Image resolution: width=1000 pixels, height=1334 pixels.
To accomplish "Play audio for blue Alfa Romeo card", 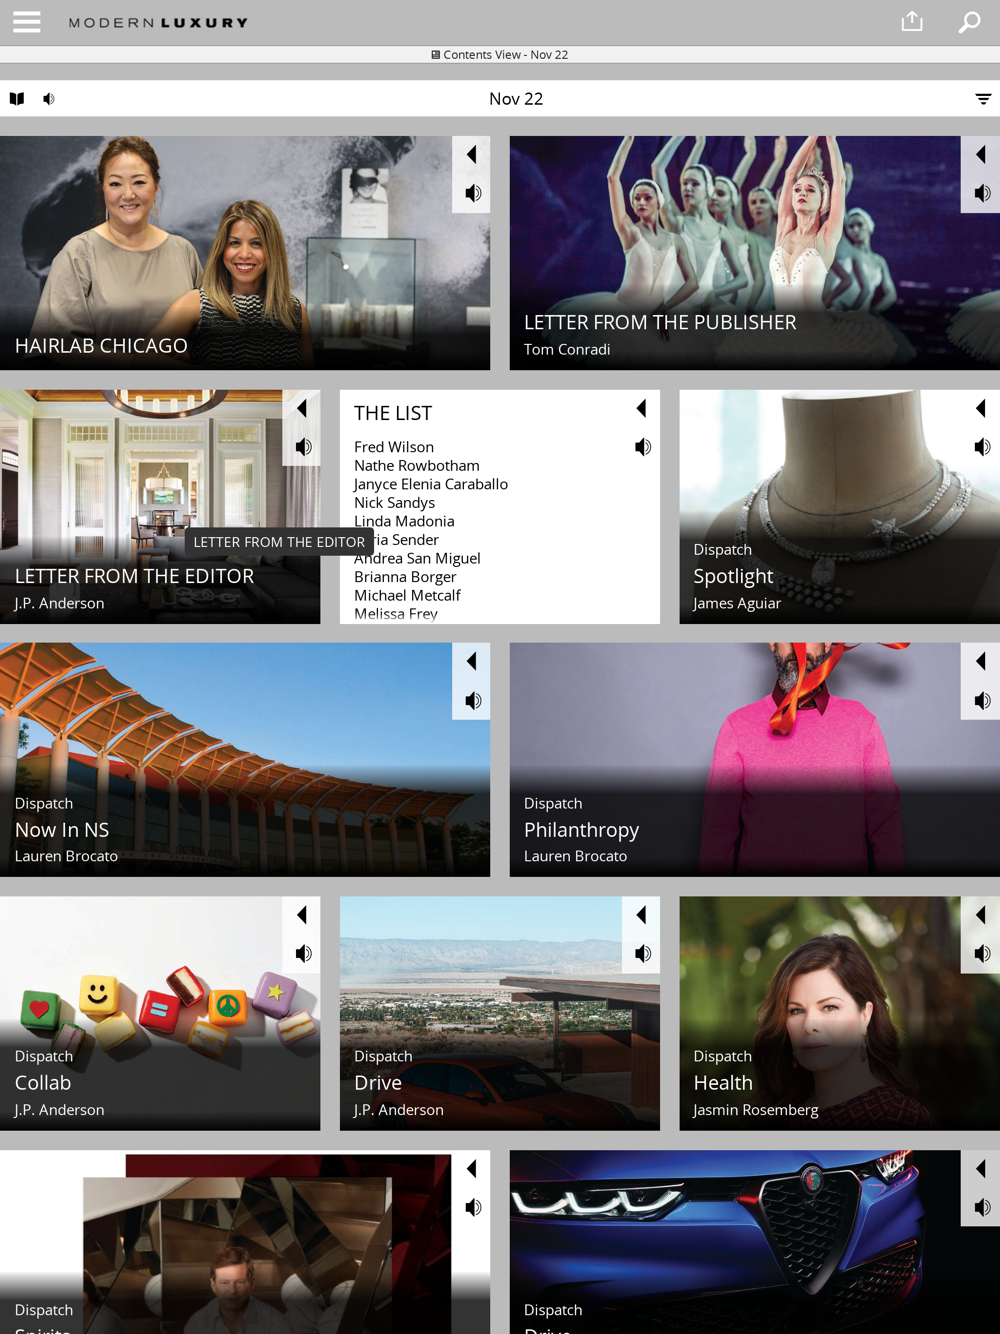I will click(x=982, y=1208).
